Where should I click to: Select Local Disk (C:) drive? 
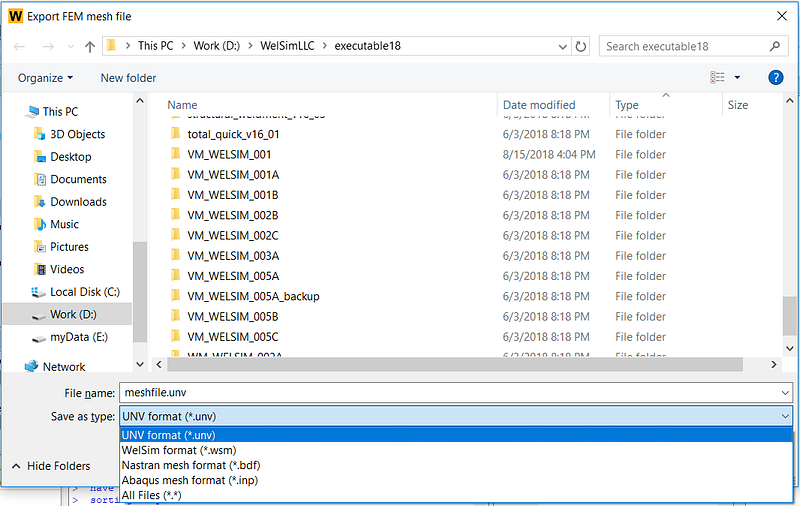85,292
